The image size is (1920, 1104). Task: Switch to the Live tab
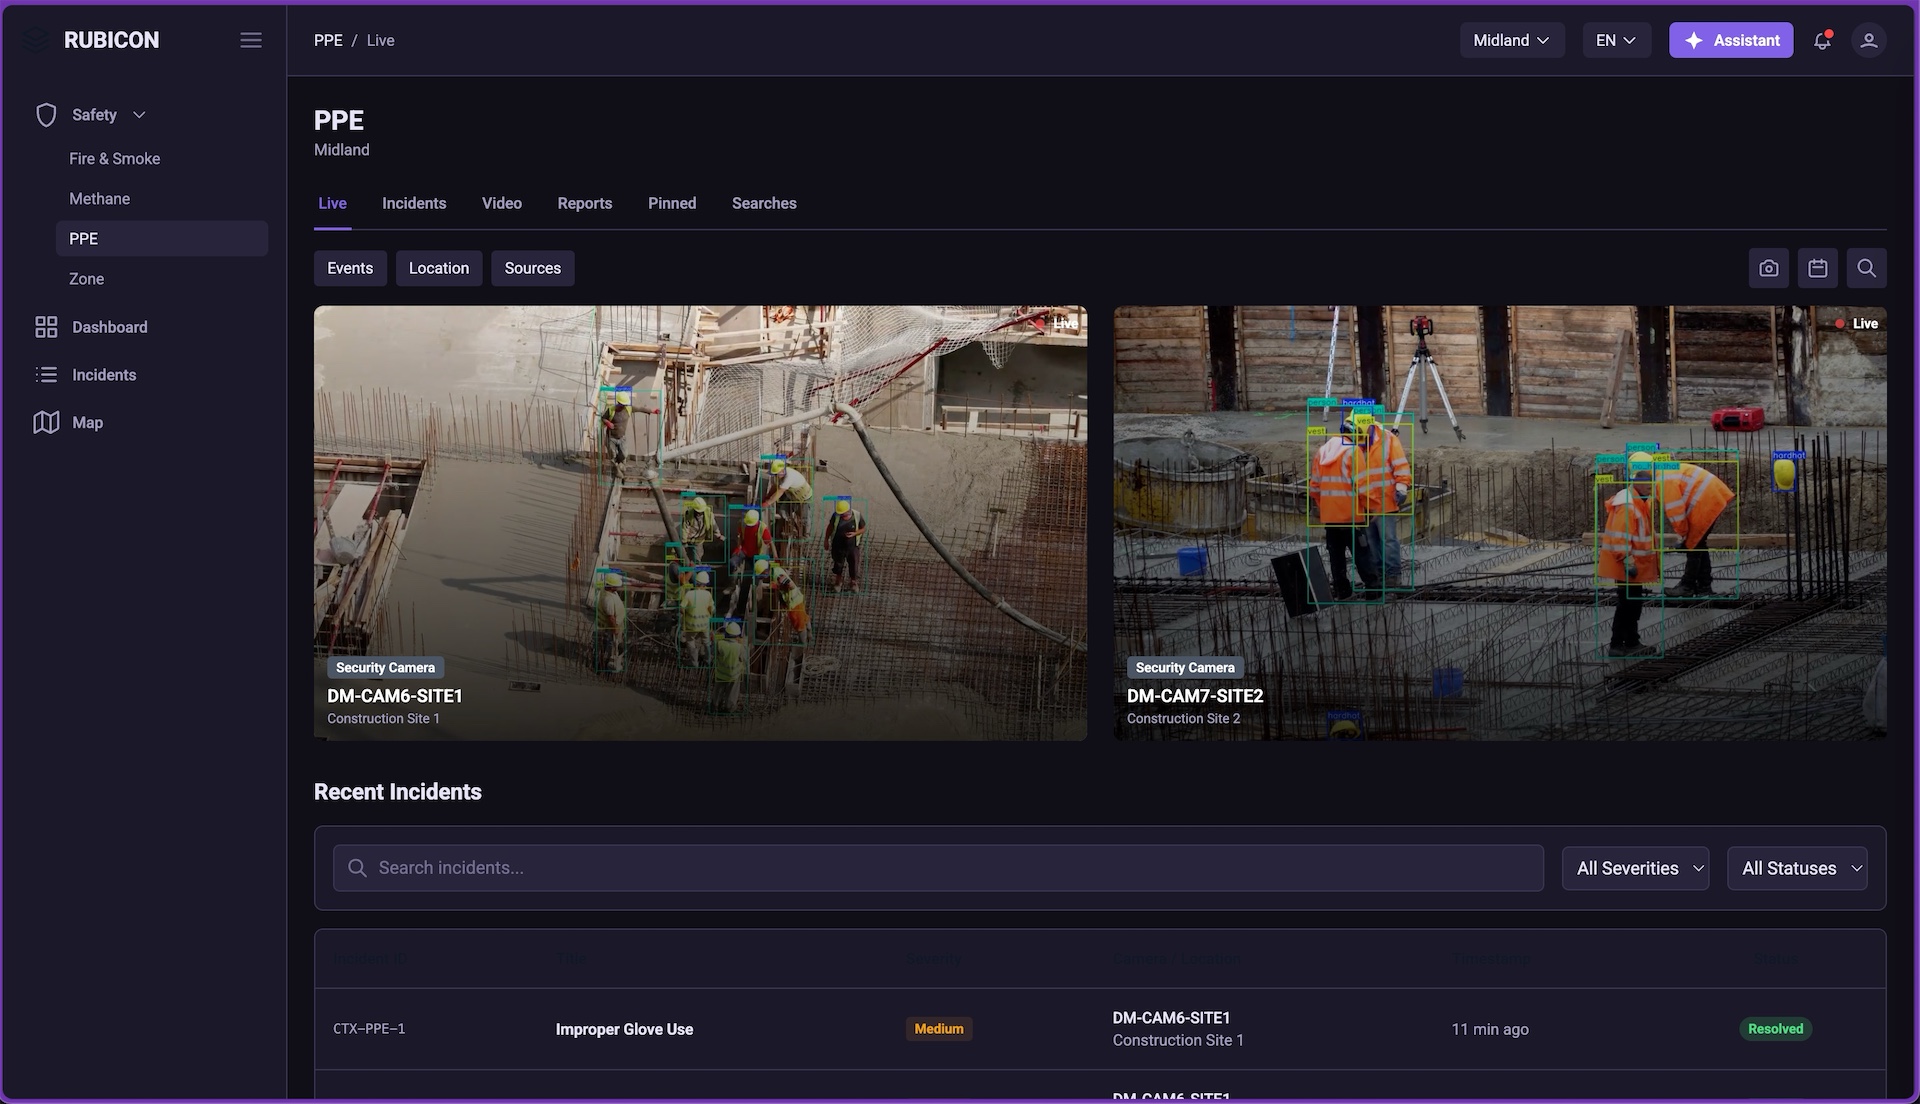click(332, 203)
